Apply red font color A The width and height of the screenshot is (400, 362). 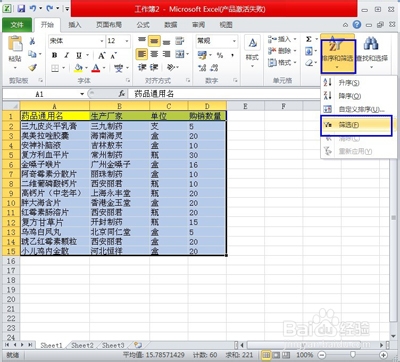(96, 68)
